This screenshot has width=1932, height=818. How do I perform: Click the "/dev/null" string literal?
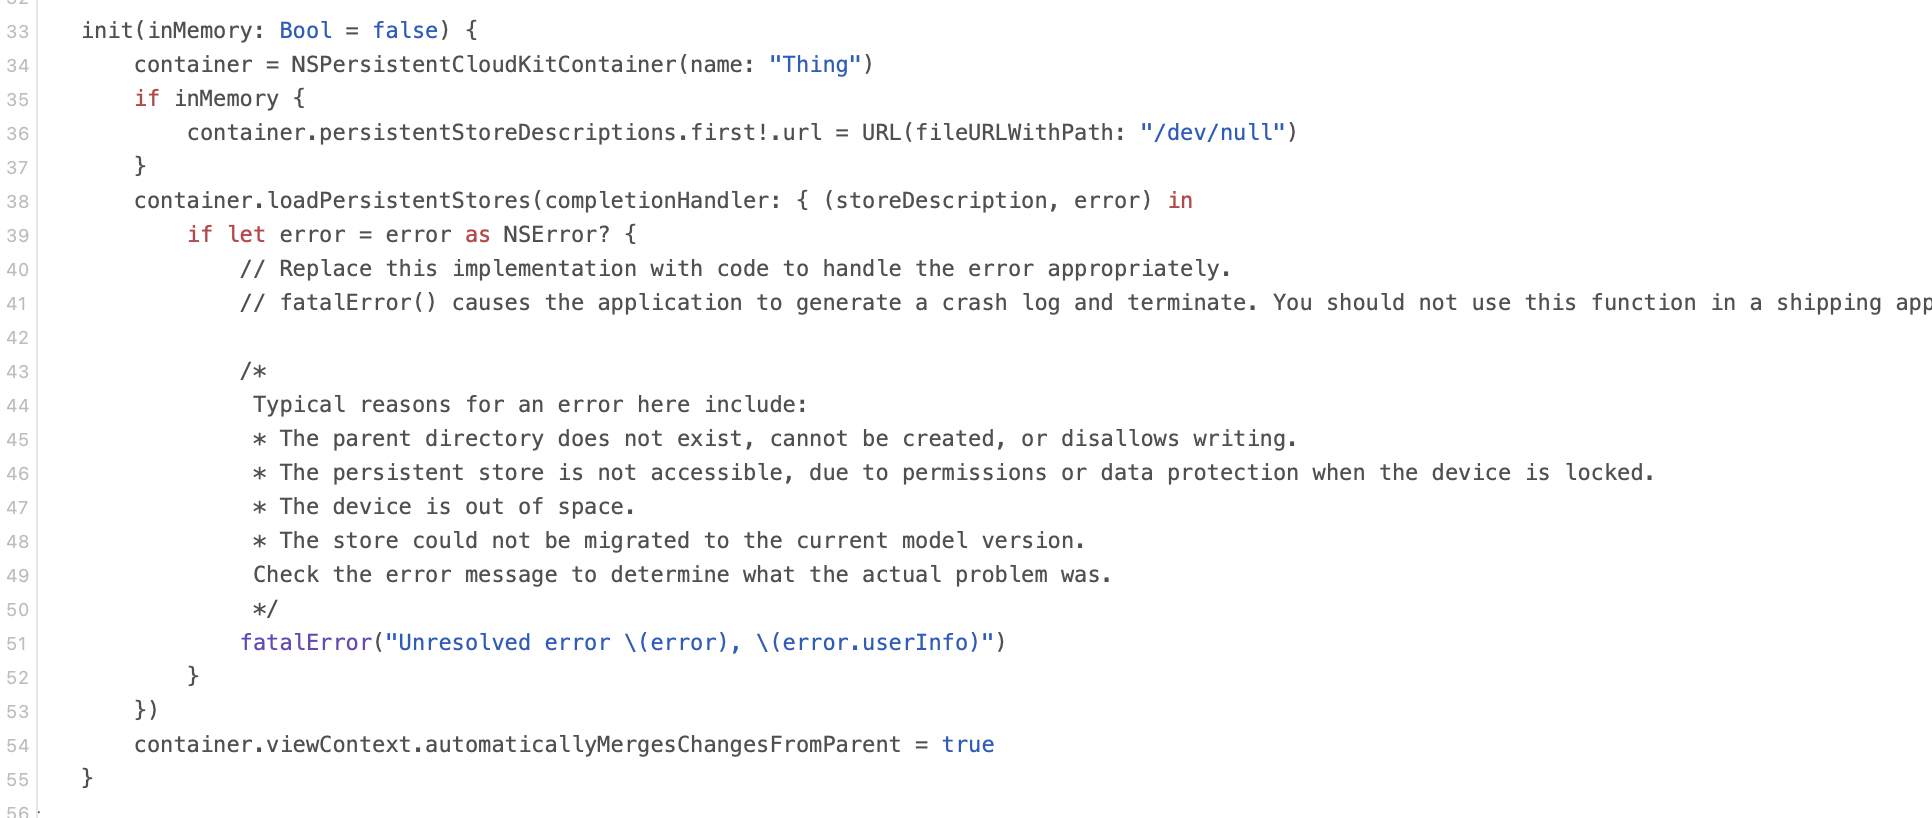1212,133
